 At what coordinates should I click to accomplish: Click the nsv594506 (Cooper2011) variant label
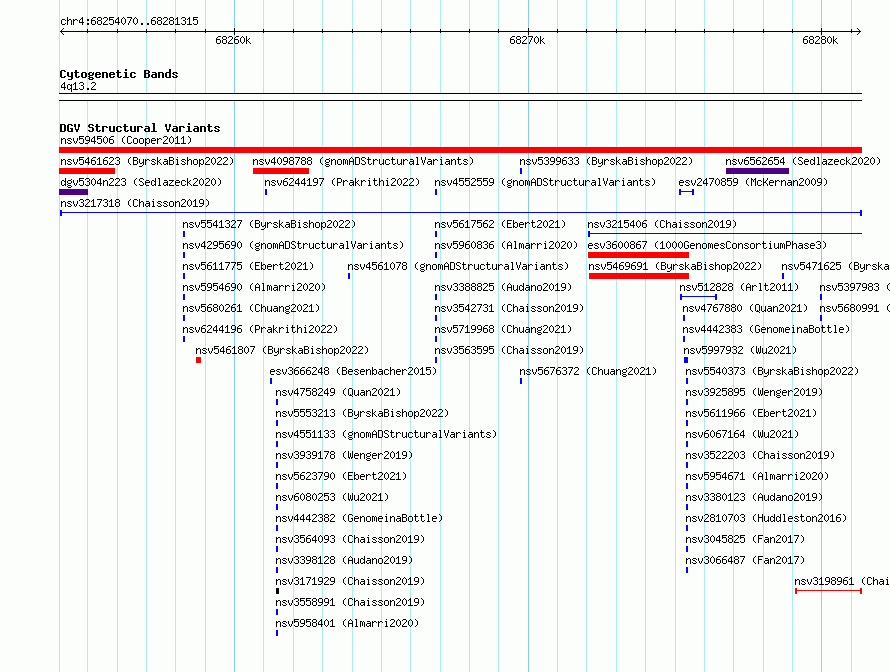coord(126,140)
